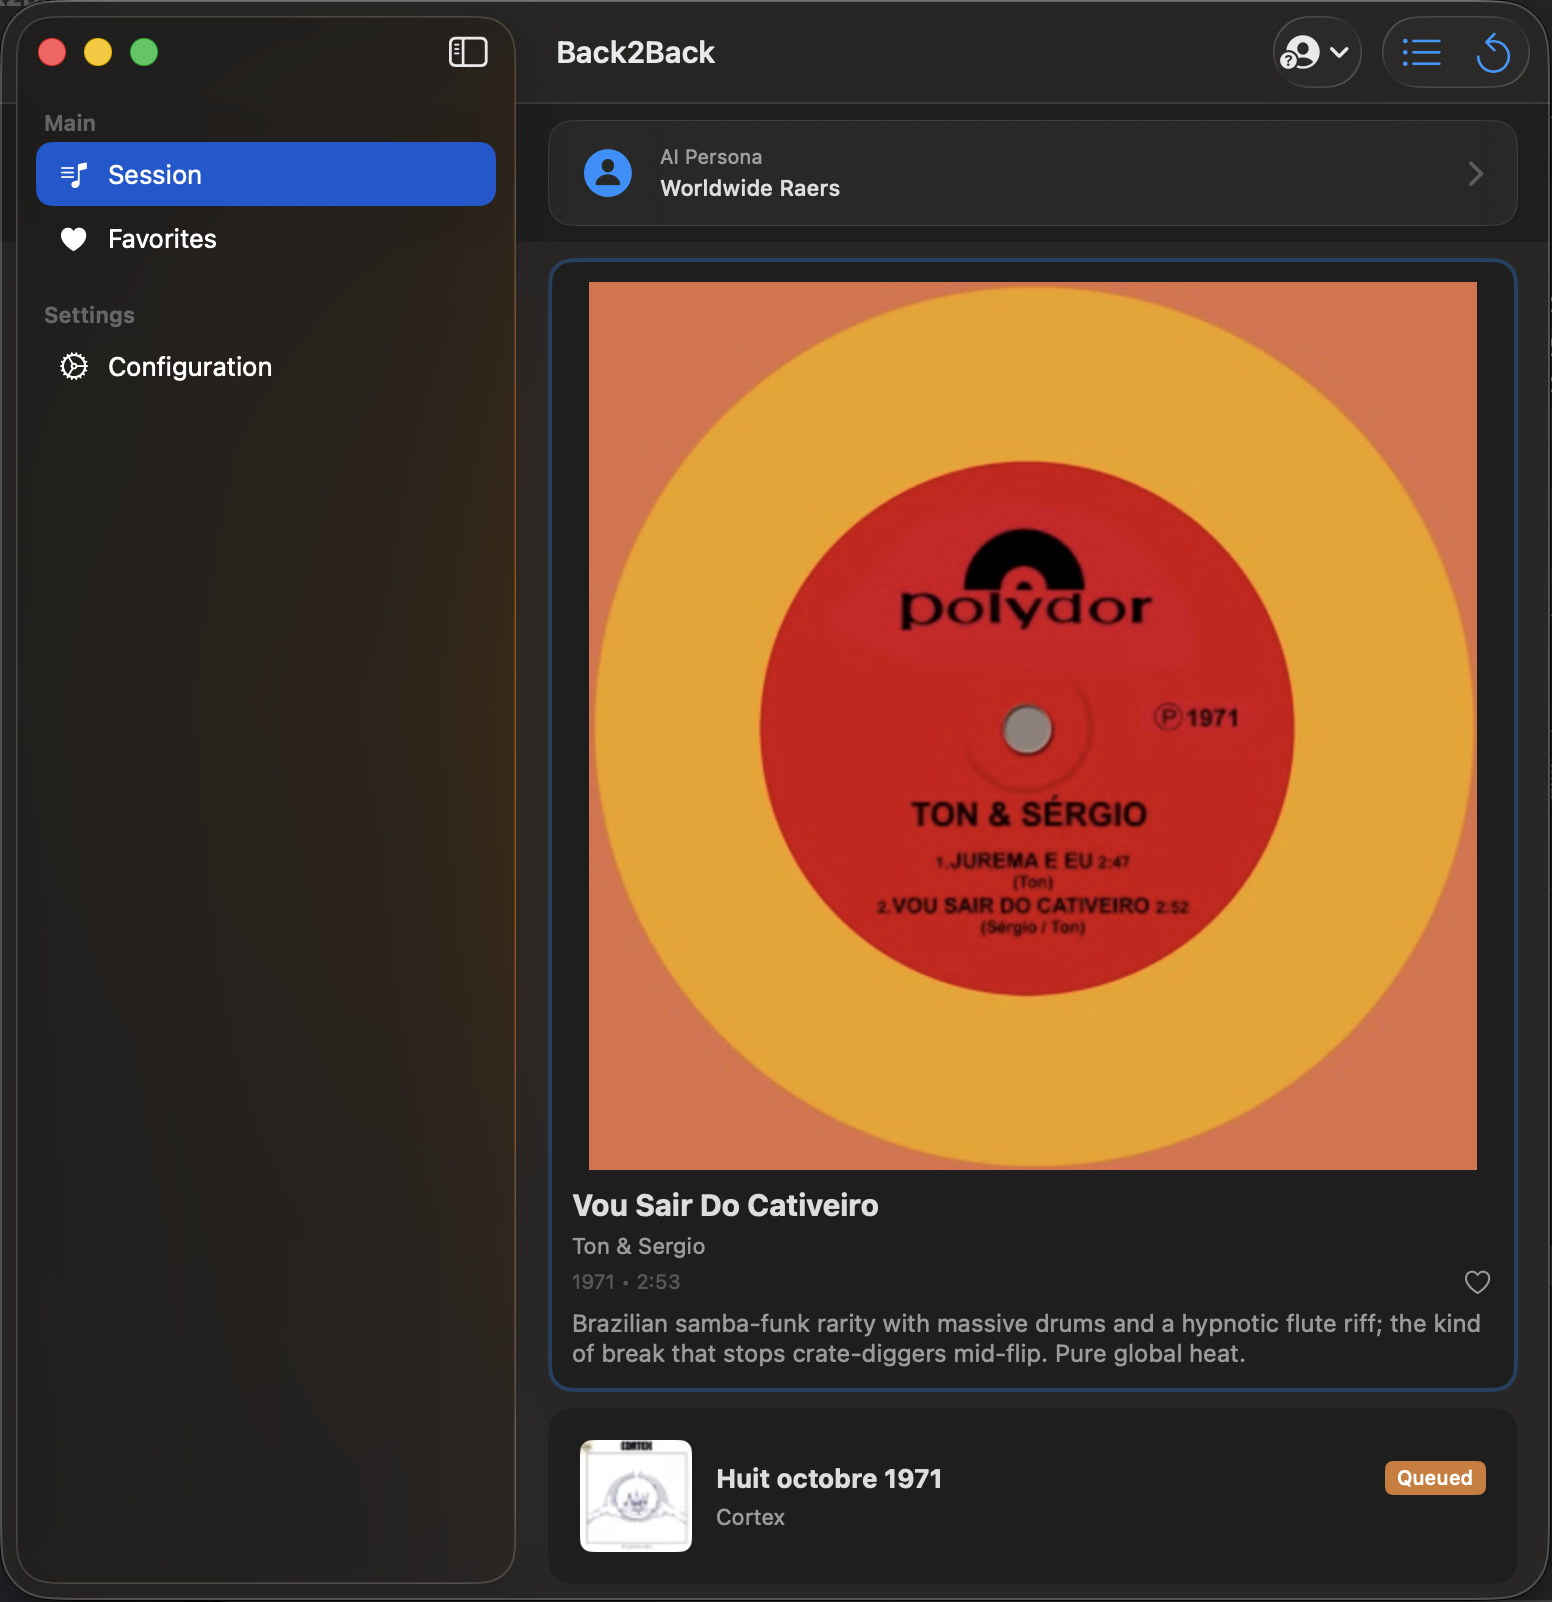
Task: Click the reset session arrow icon
Action: tap(1493, 52)
